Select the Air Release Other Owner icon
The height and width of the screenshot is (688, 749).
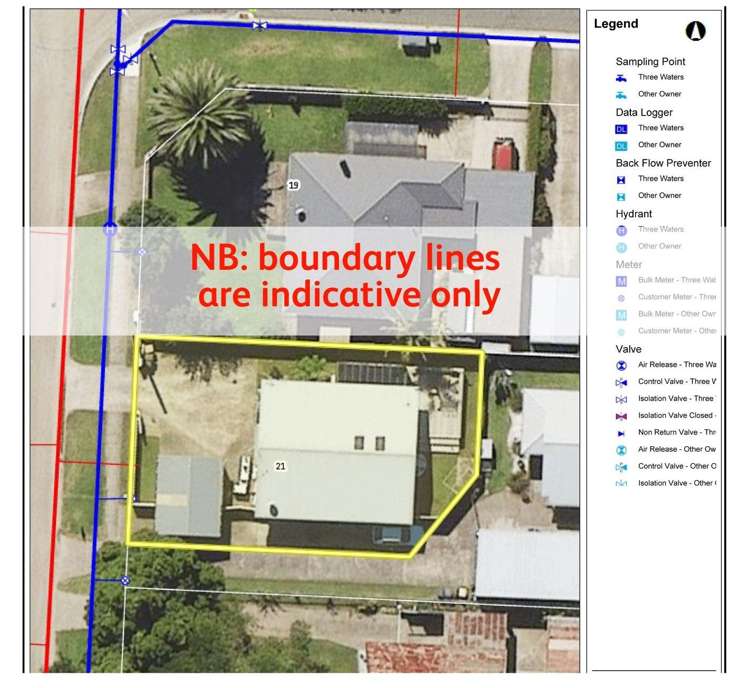[621, 450]
